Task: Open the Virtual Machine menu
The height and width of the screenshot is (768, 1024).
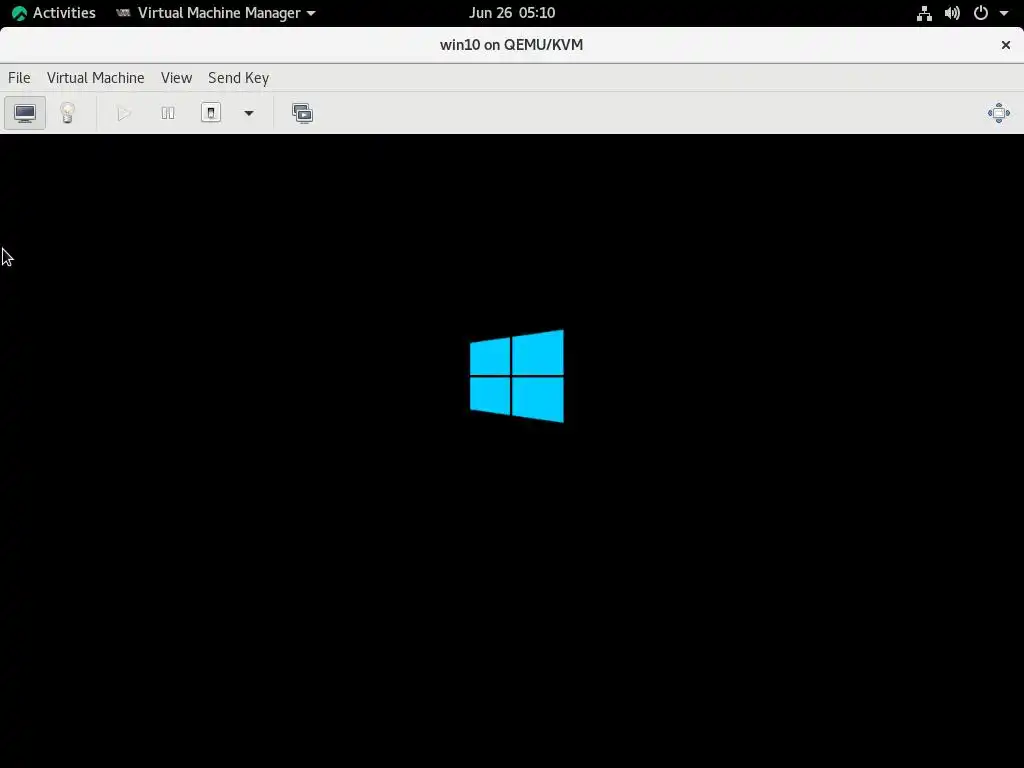Action: tap(95, 78)
